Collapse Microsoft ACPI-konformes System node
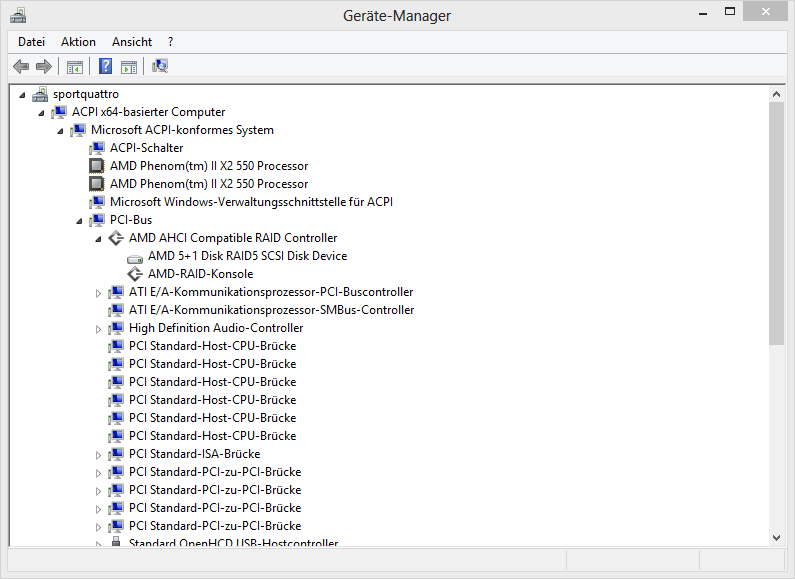This screenshot has width=795, height=579. (60, 131)
